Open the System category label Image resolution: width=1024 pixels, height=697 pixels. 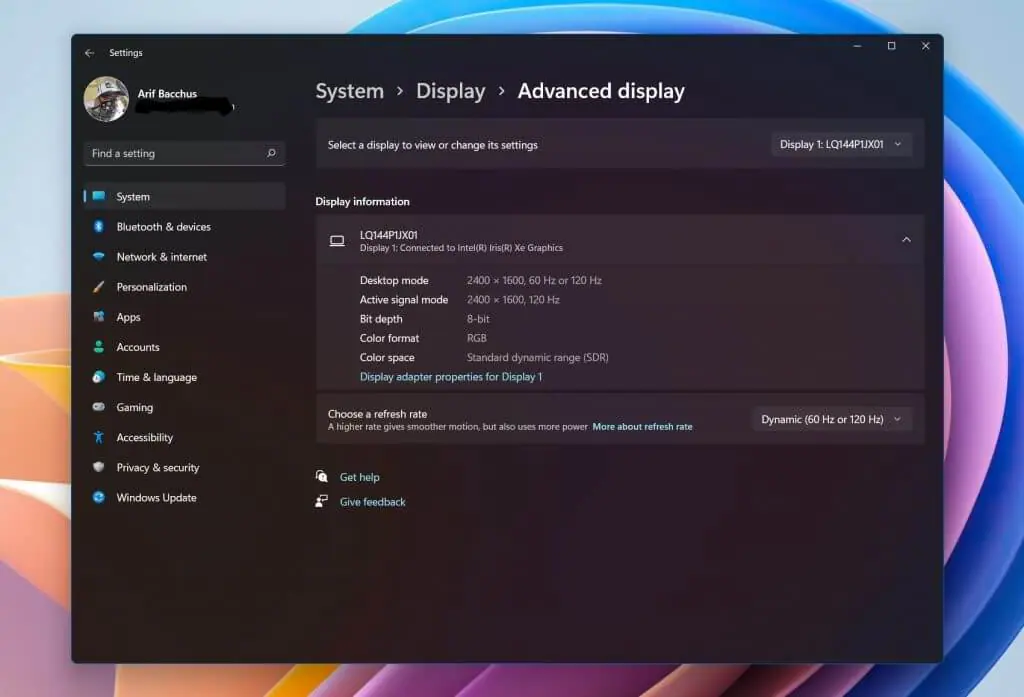[x=133, y=197]
